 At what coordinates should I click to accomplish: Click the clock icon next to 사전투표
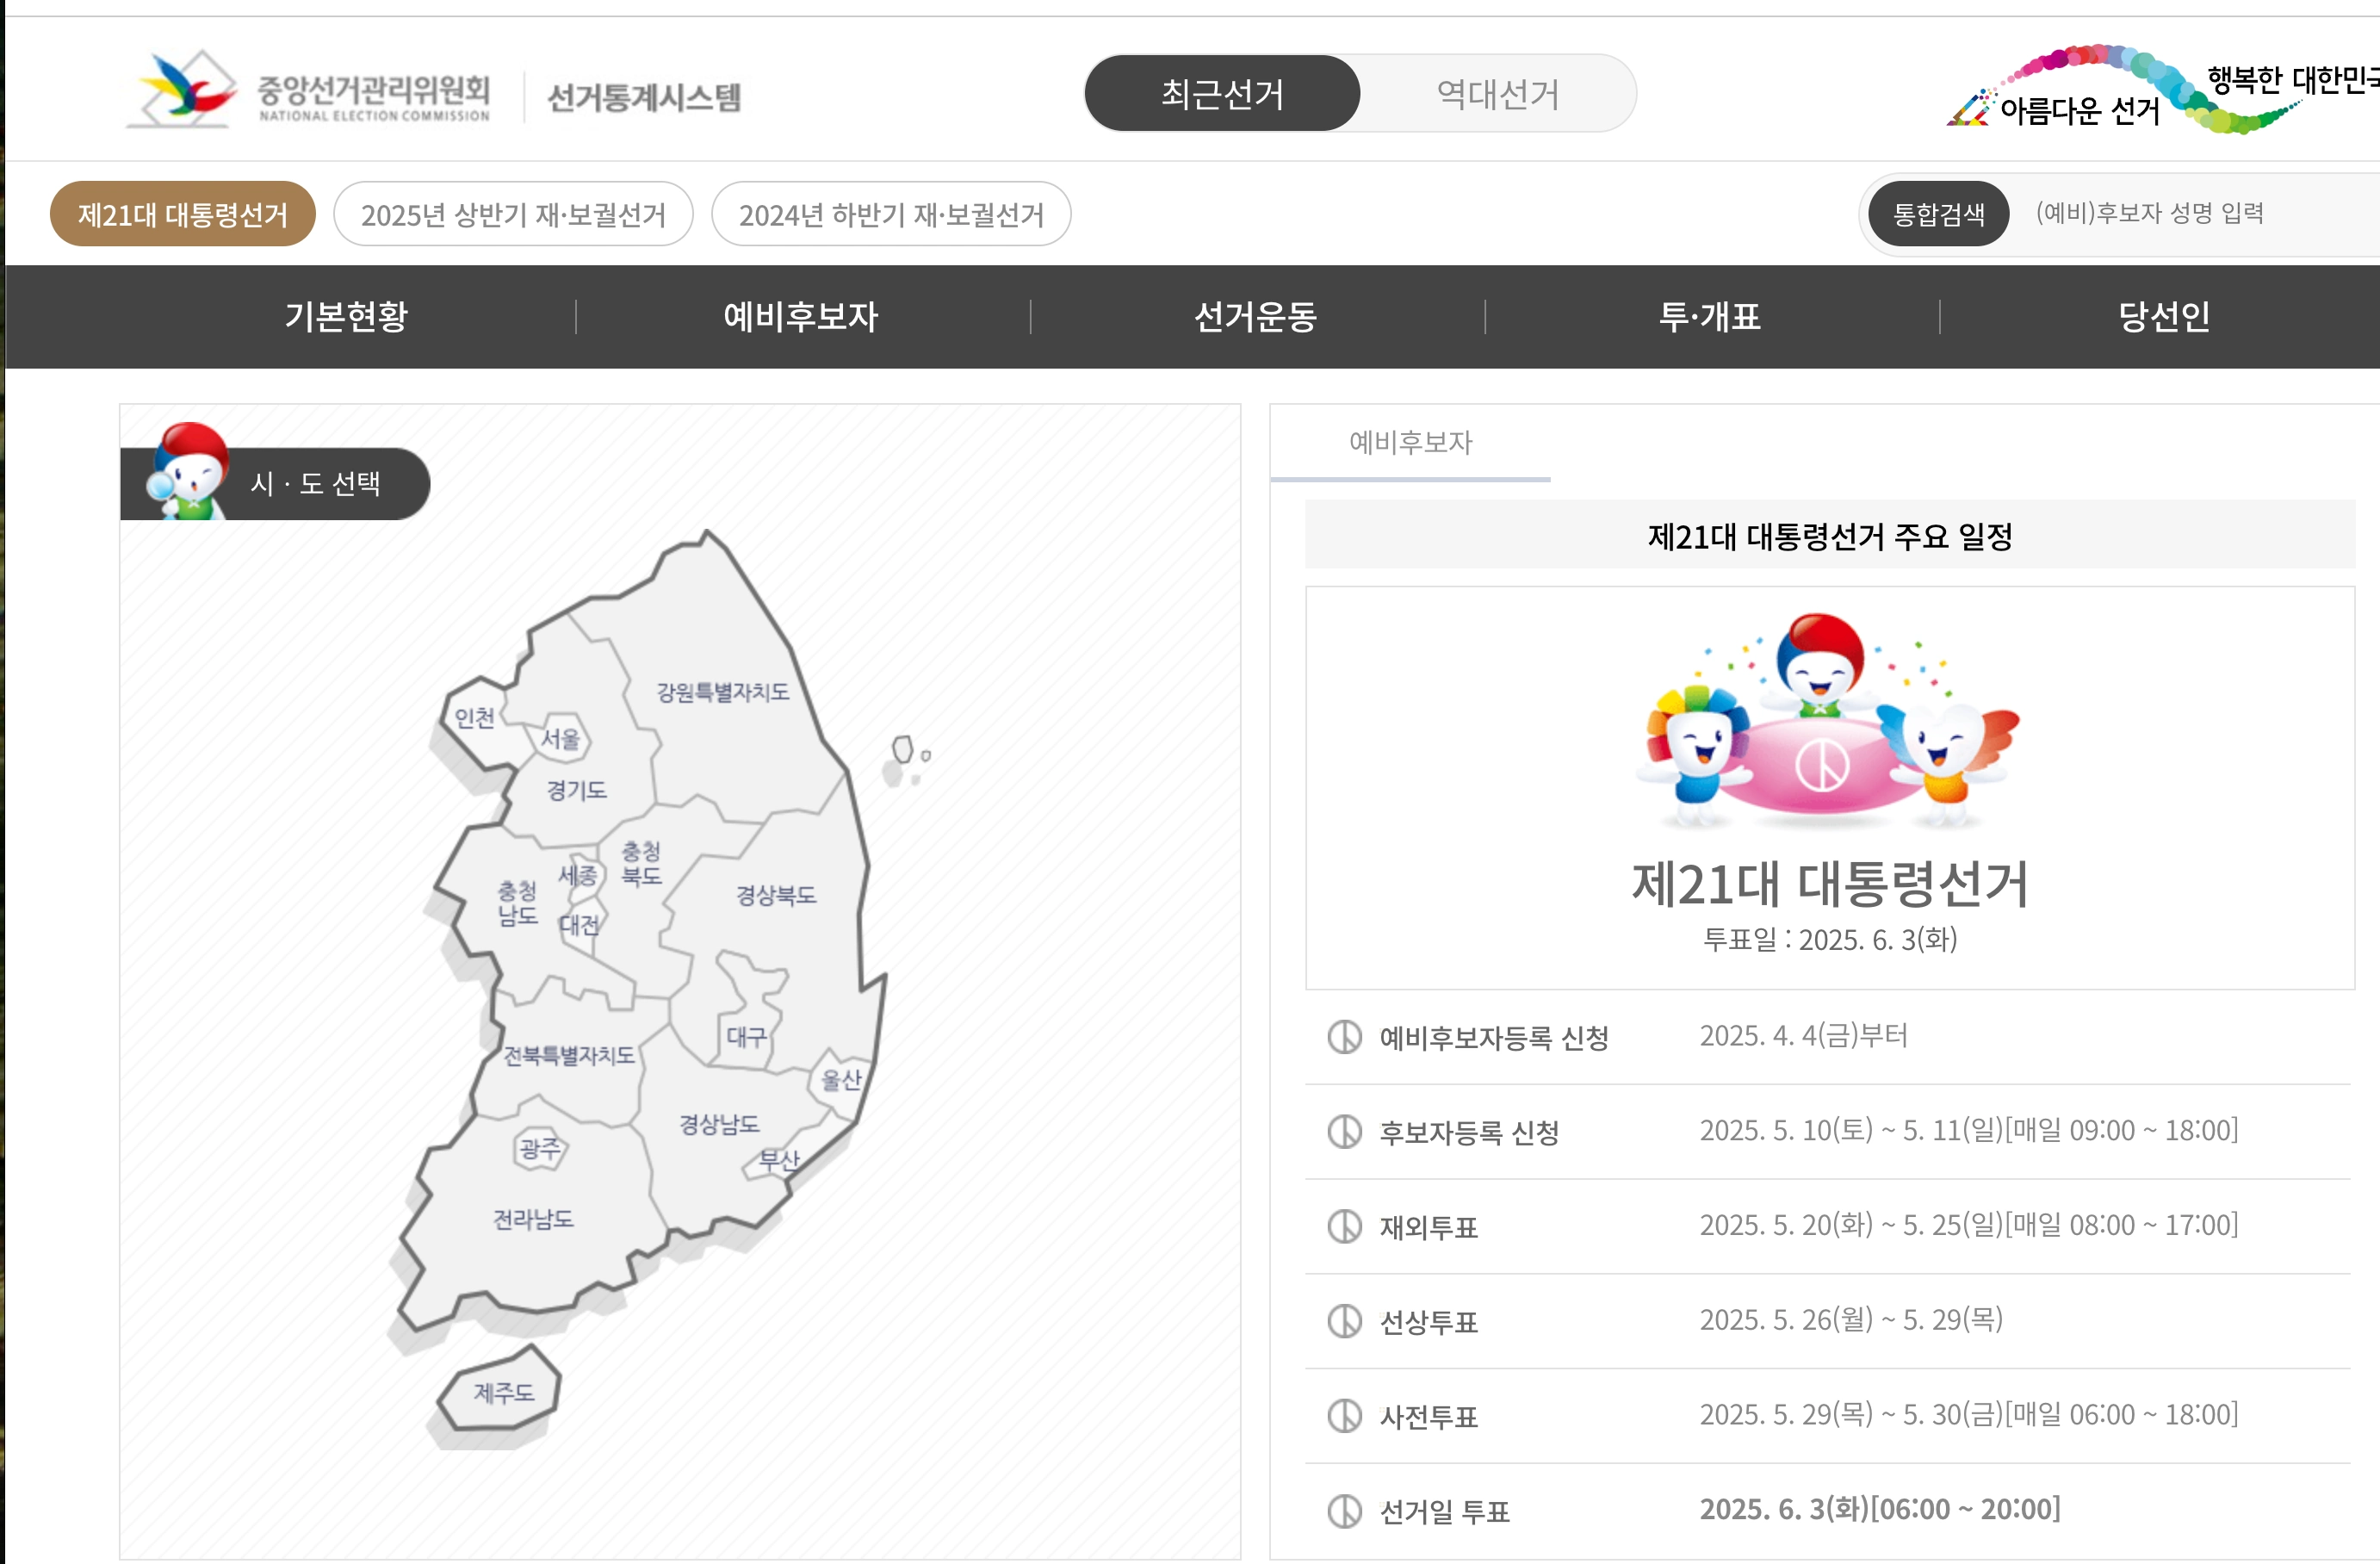click(1344, 1416)
